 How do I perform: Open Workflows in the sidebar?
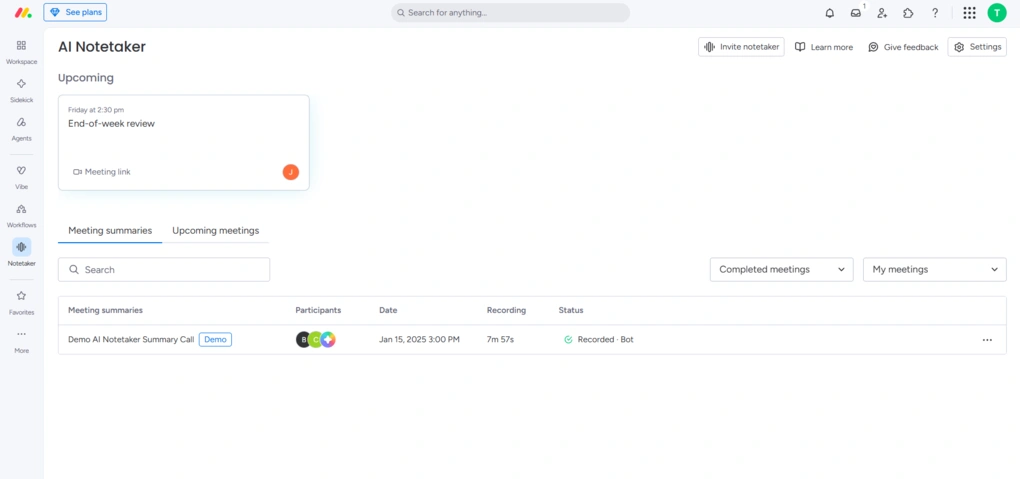(x=21, y=215)
